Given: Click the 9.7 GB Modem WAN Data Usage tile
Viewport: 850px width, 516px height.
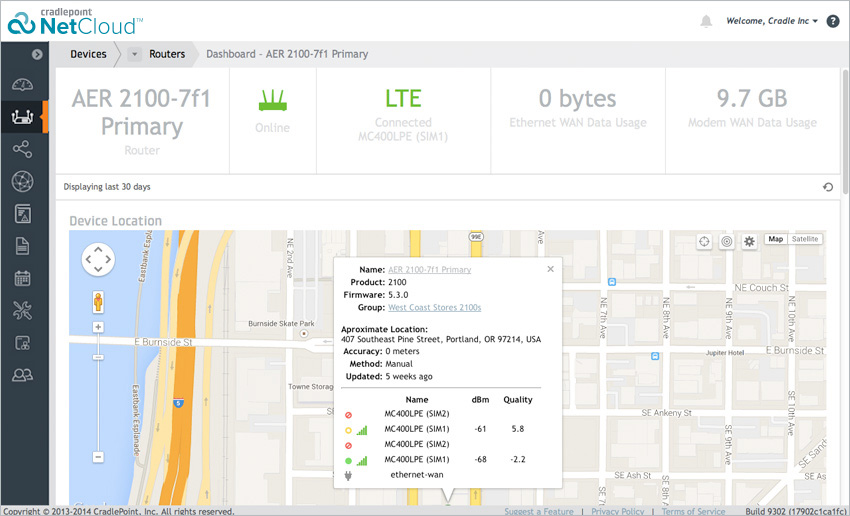Looking at the screenshot, I should [x=752, y=120].
